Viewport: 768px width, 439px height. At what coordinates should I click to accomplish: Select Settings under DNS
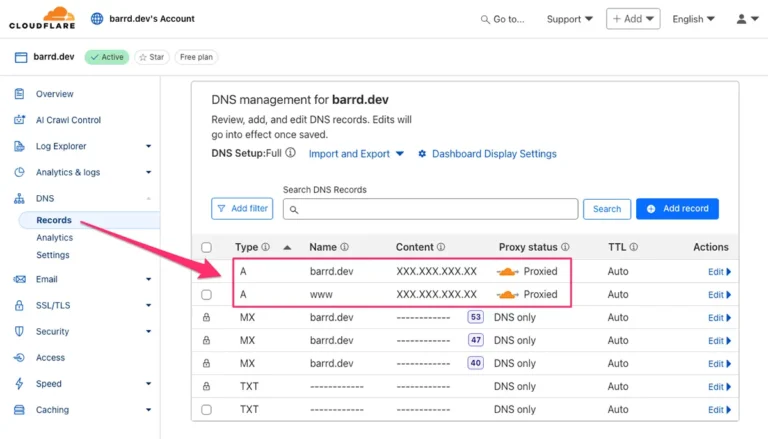pyautogui.click(x=53, y=255)
